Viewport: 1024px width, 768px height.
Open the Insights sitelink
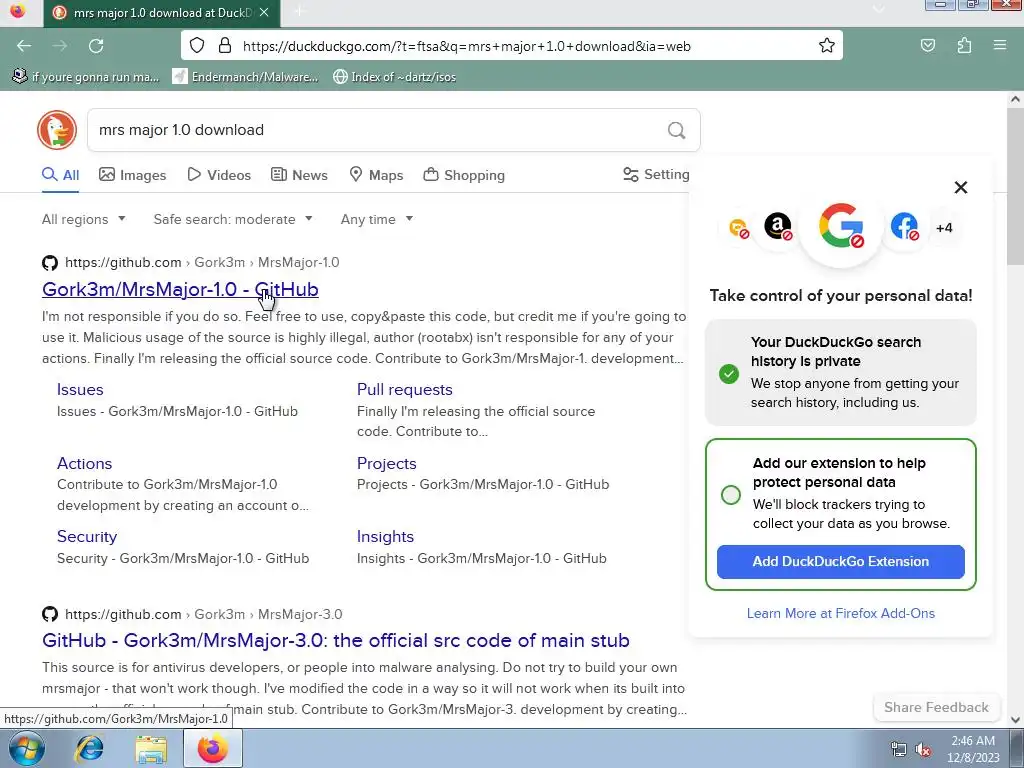(385, 536)
